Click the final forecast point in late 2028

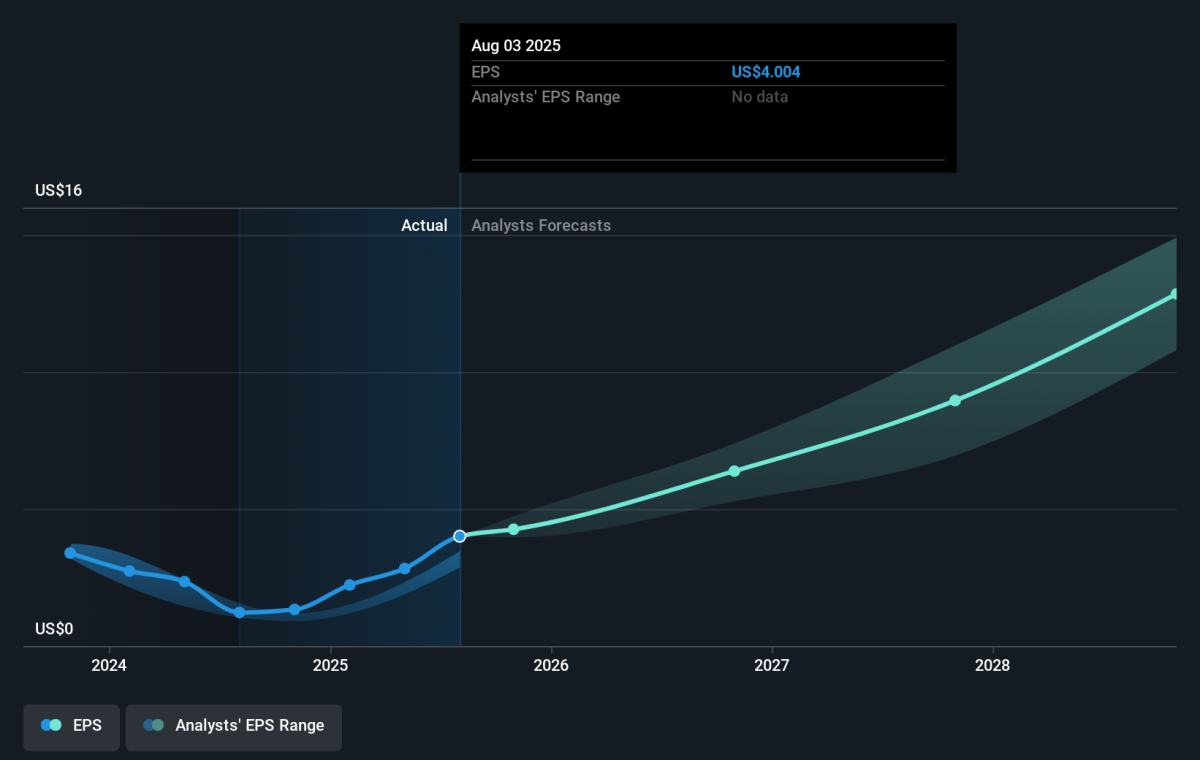pyautogui.click(x=1176, y=294)
